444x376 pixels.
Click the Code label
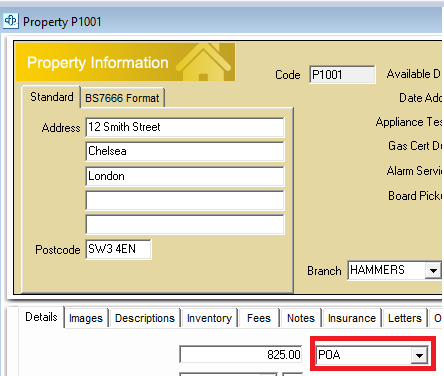point(288,75)
